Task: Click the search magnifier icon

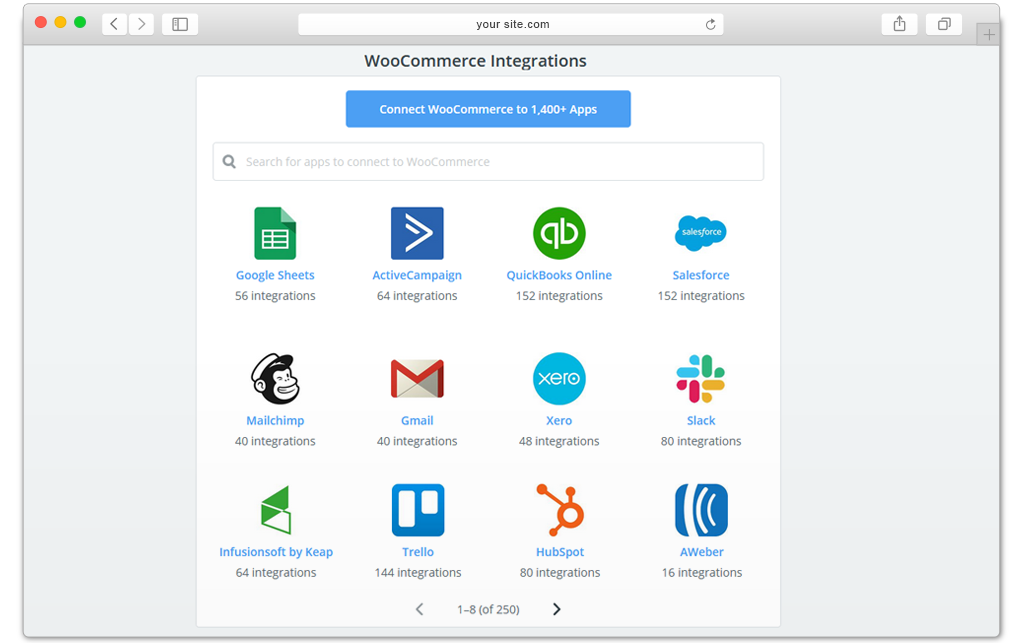Action: point(229,161)
